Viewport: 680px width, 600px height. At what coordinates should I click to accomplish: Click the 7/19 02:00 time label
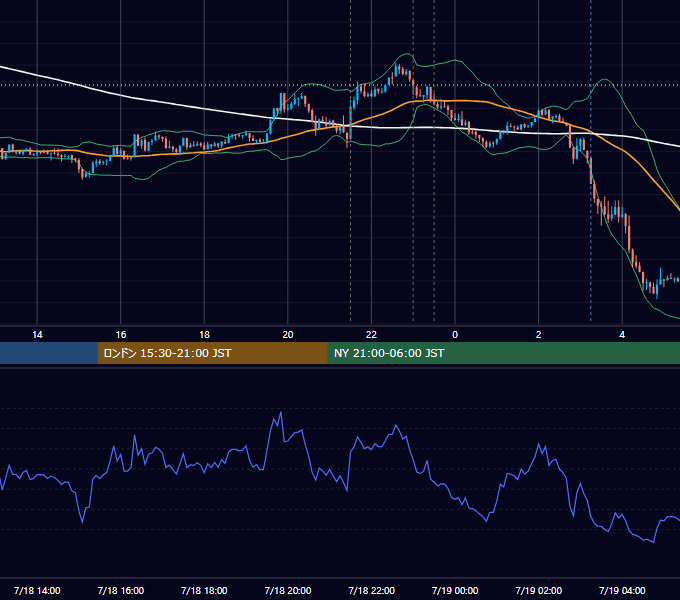click(x=539, y=590)
